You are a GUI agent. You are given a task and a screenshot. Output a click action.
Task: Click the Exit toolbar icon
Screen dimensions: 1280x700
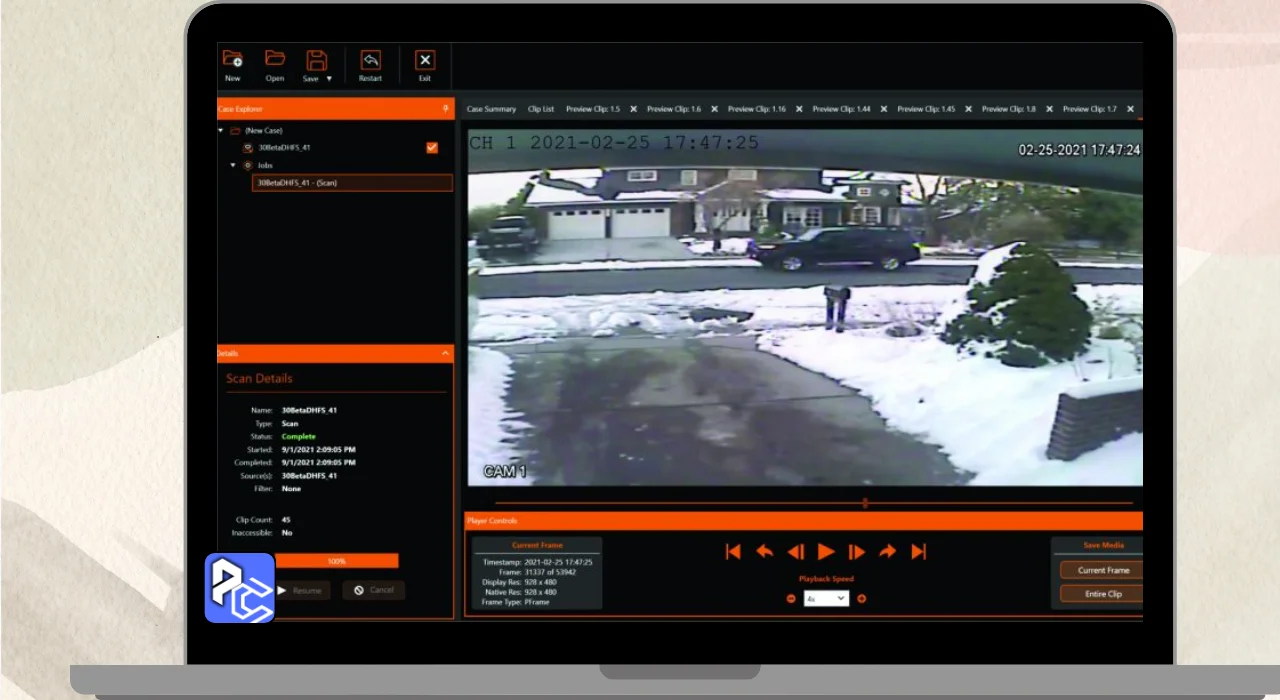point(425,61)
